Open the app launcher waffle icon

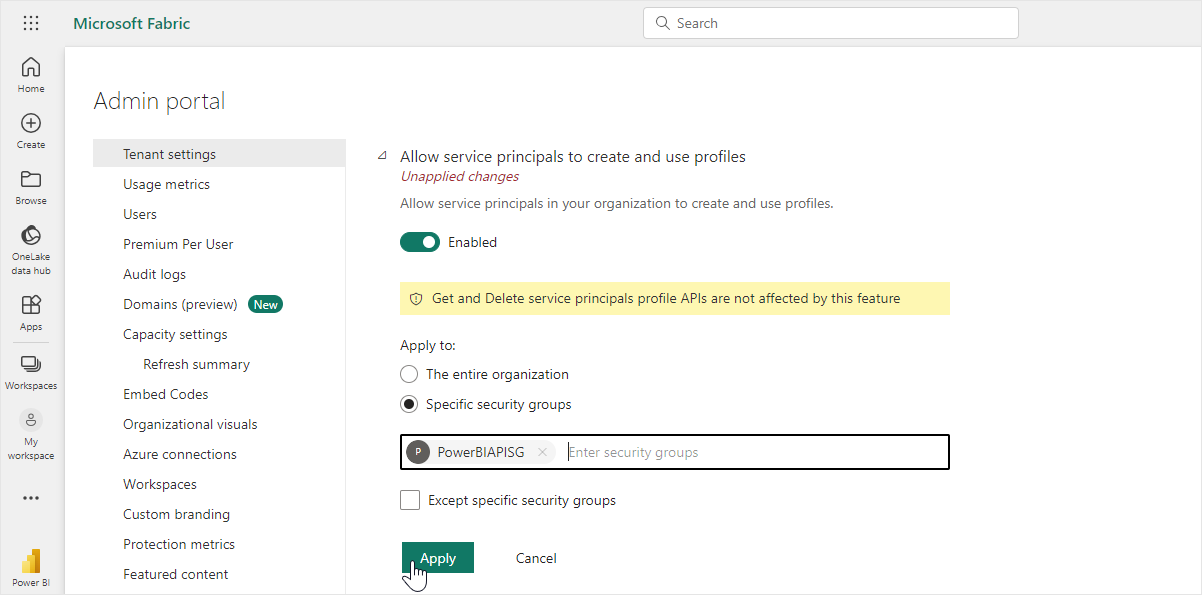pos(31,23)
